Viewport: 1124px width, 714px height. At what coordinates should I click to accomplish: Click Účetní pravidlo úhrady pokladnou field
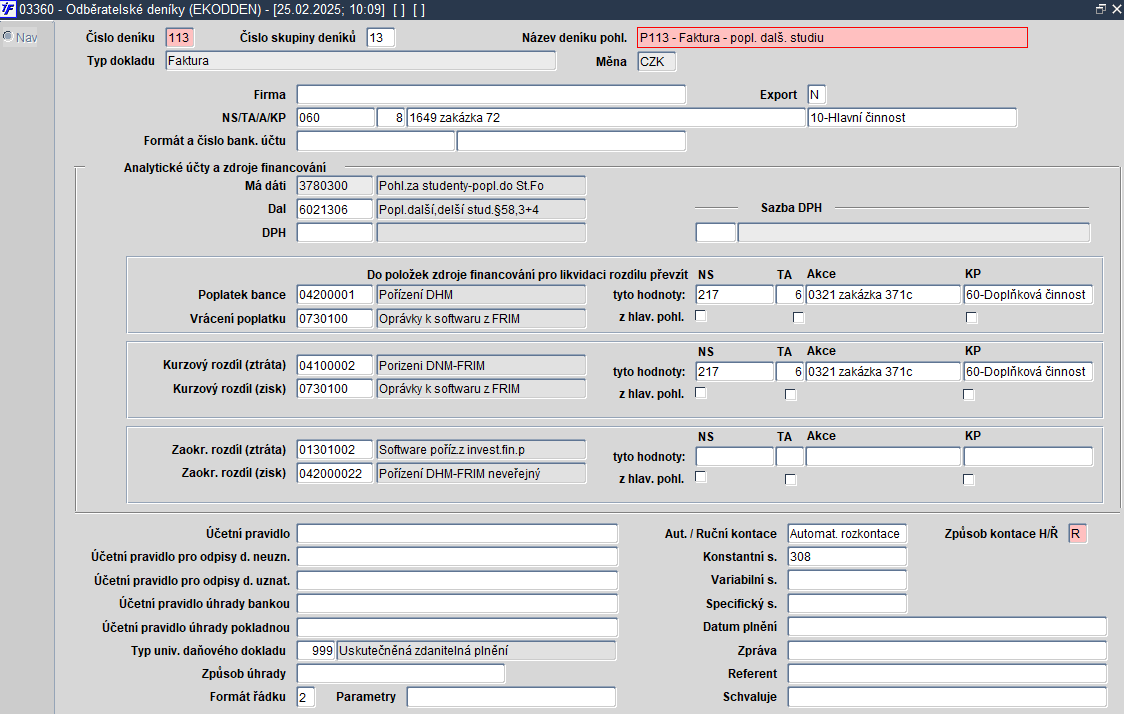pyautogui.click(x=457, y=627)
